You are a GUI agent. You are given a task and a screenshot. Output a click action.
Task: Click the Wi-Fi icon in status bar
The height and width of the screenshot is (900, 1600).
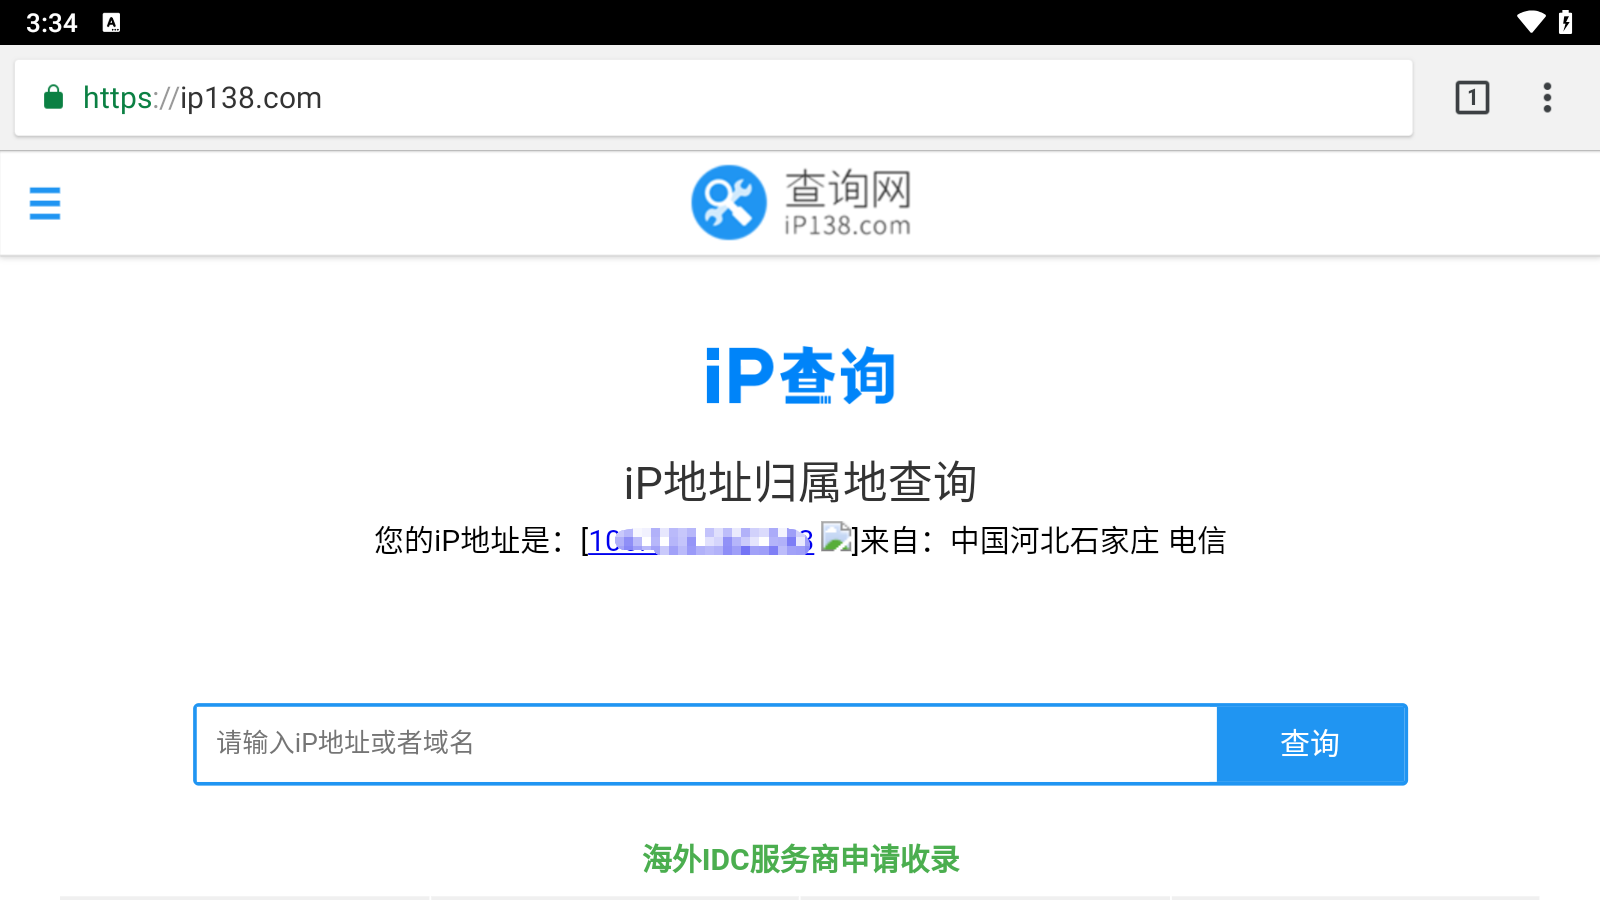tap(1531, 21)
